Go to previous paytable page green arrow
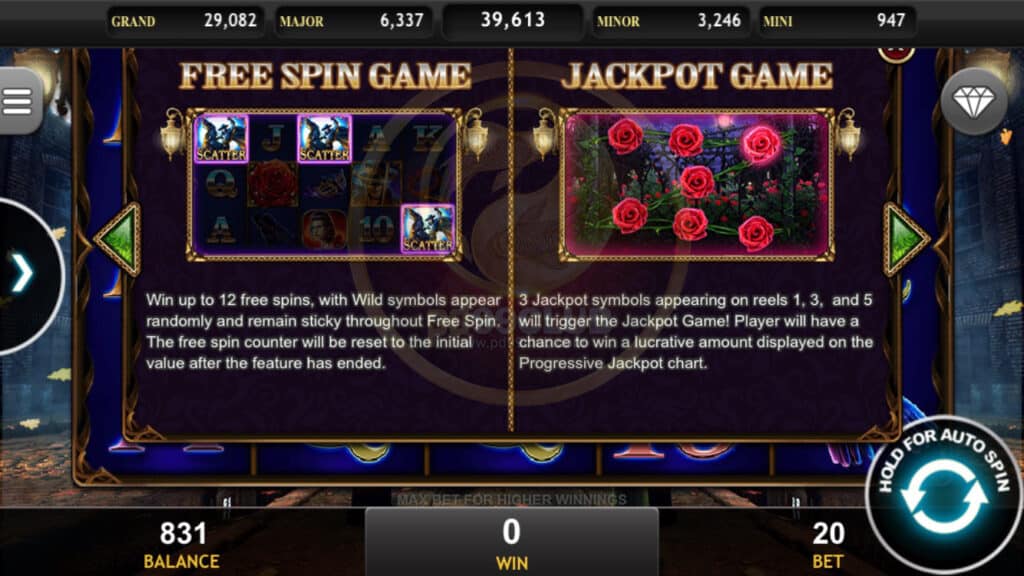 (x=120, y=239)
